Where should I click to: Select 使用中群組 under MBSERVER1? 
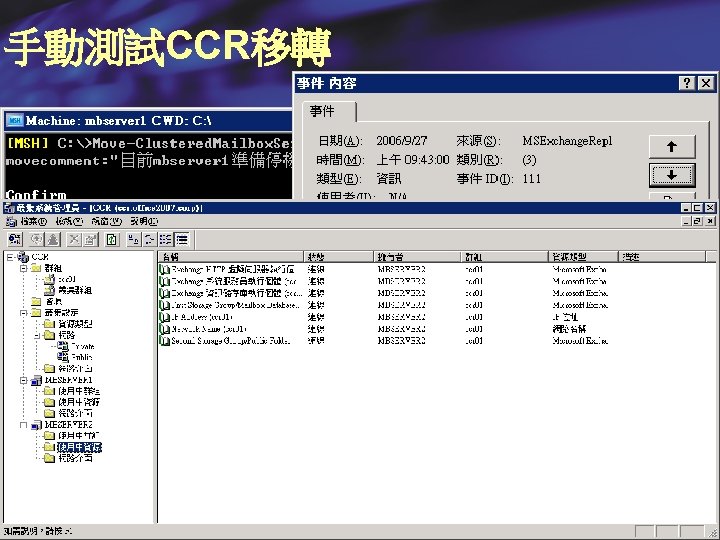79,391
